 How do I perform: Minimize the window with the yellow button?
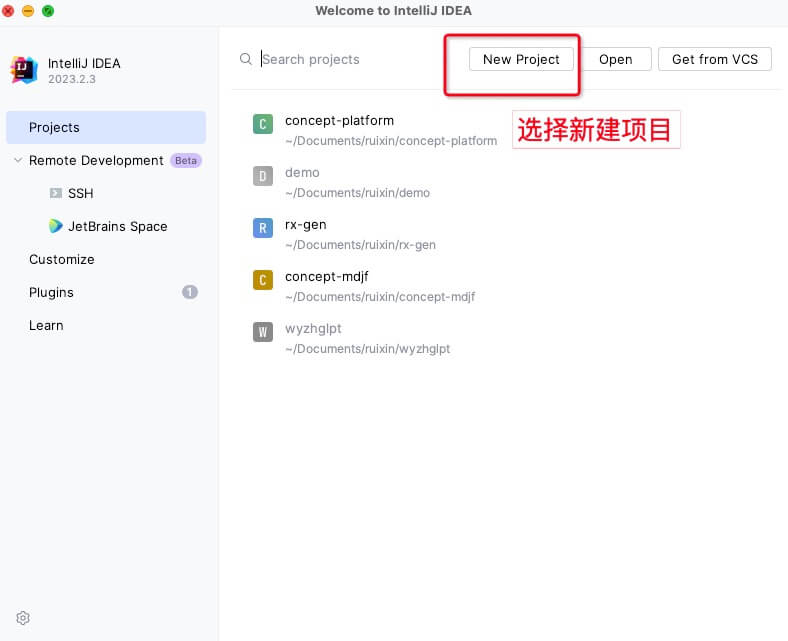(x=28, y=11)
